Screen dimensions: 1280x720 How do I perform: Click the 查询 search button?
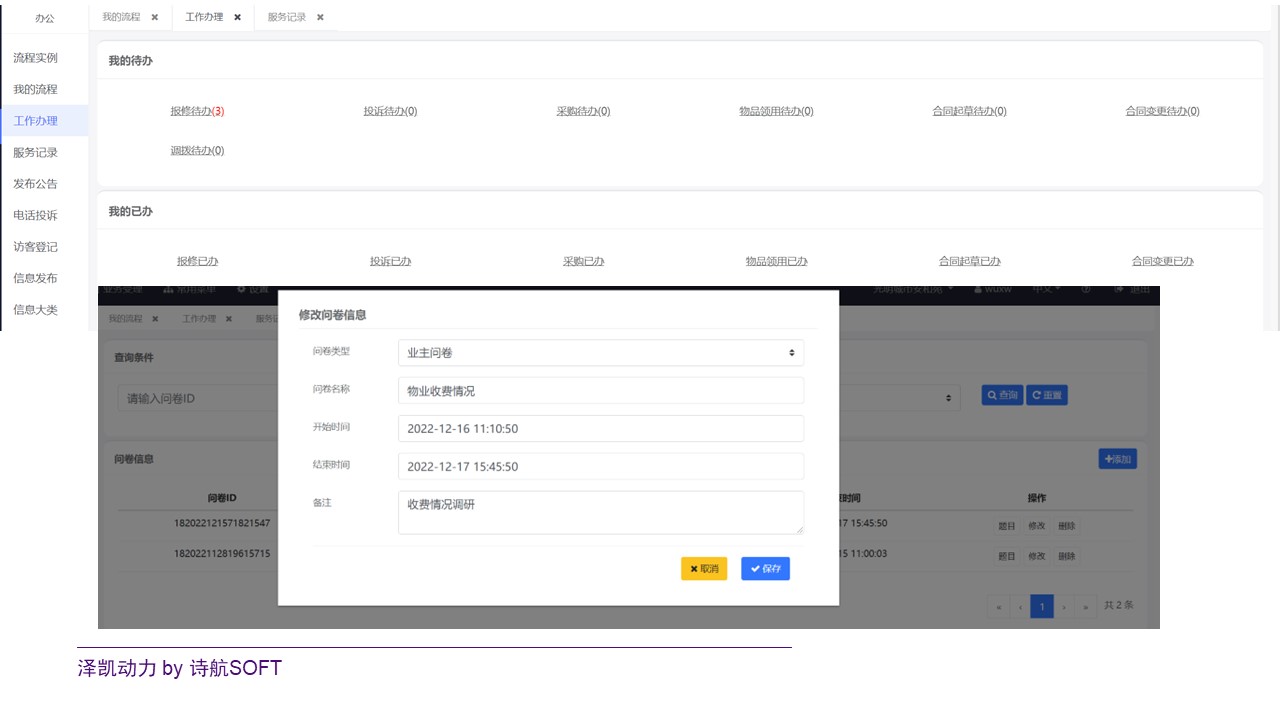tap(1001, 395)
